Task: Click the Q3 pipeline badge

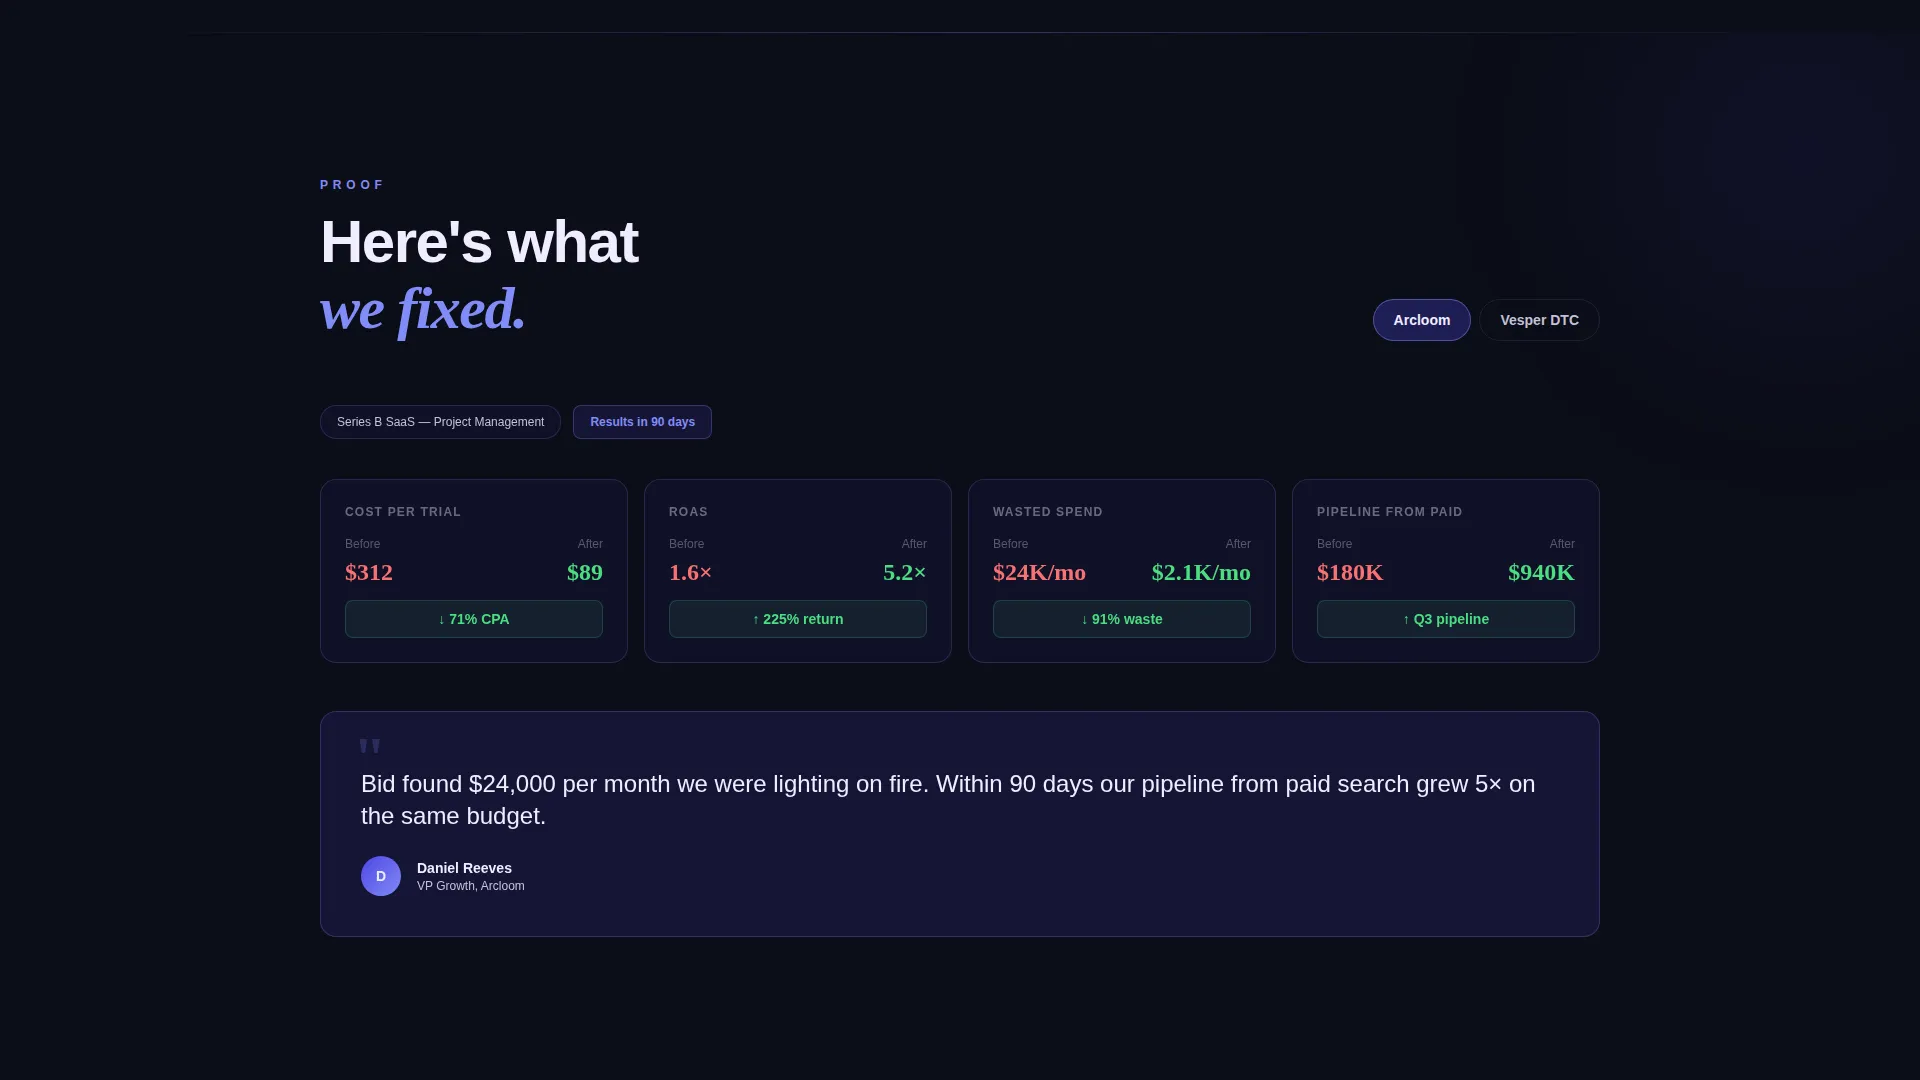Action: 1446,619
